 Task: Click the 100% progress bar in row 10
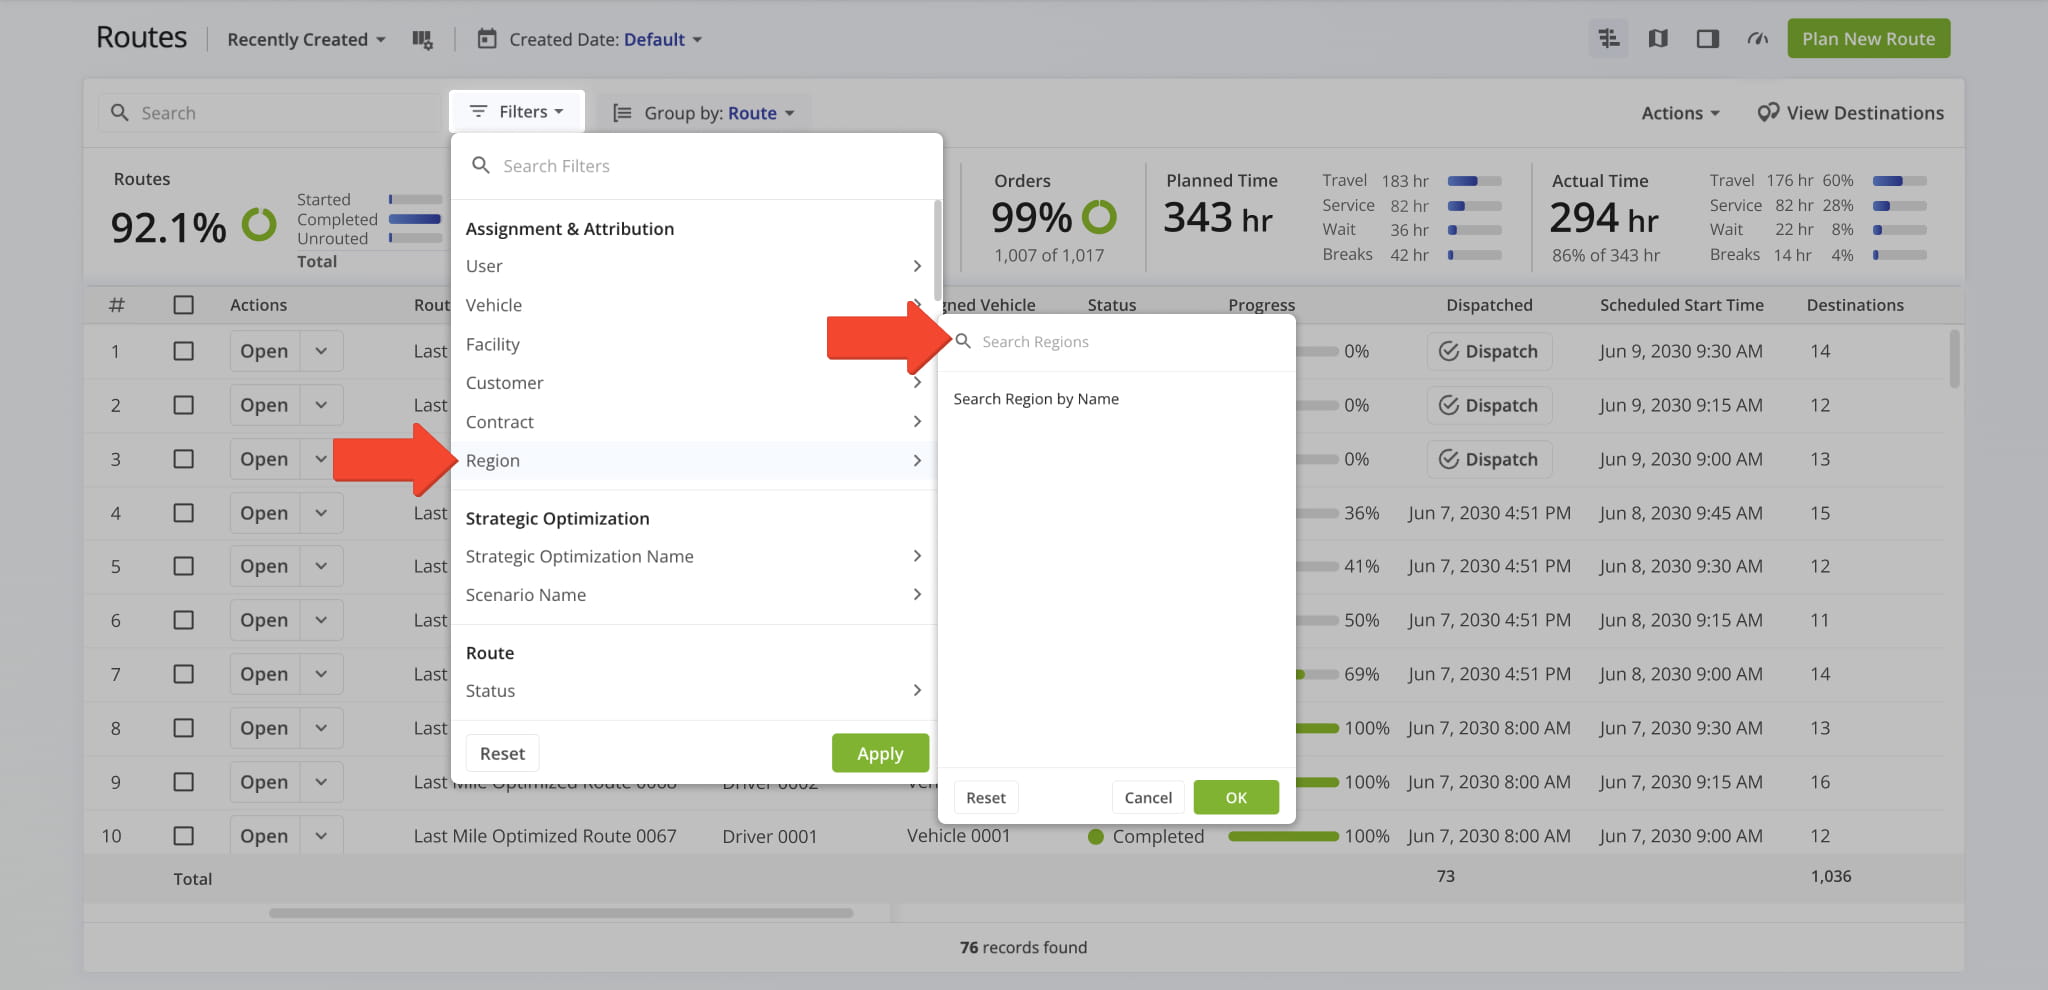(1283, 836)
